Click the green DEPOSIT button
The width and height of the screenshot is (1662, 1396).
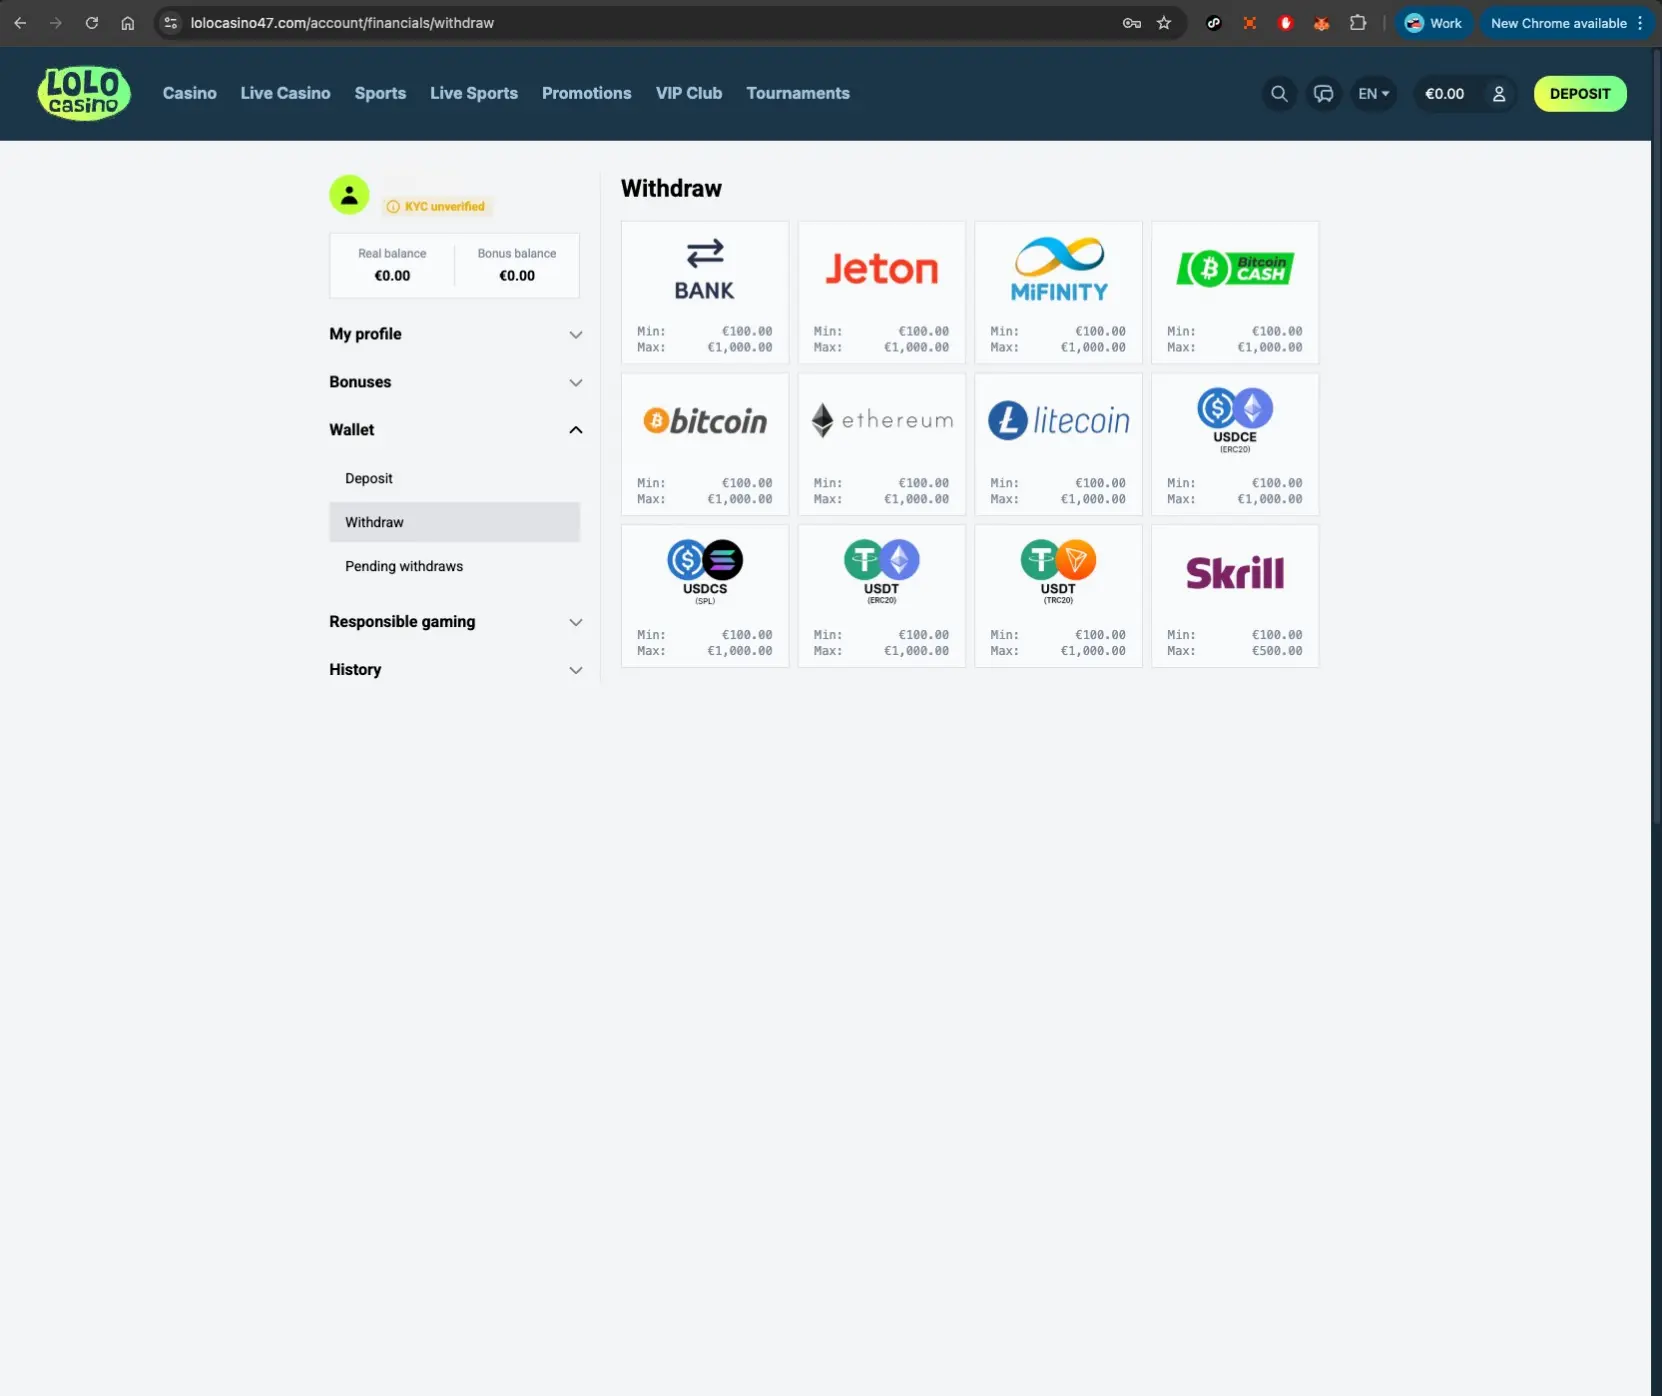coord(1580,94)
